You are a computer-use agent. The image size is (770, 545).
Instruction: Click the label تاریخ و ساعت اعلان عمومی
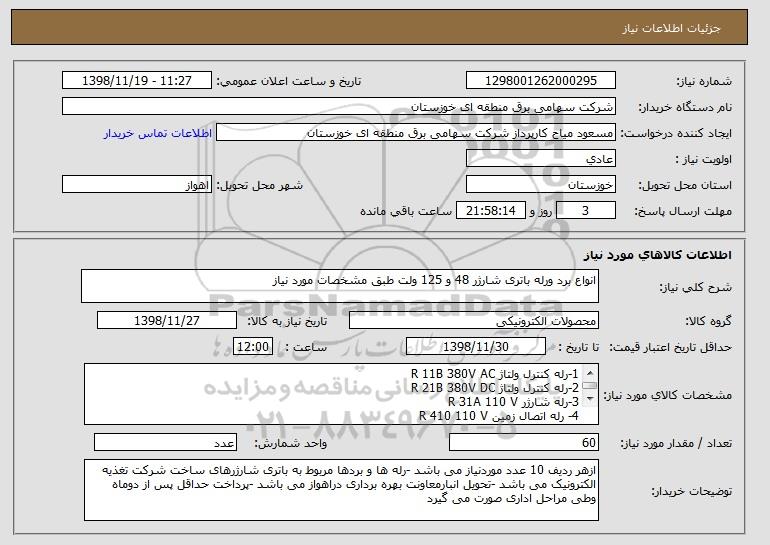289,81
